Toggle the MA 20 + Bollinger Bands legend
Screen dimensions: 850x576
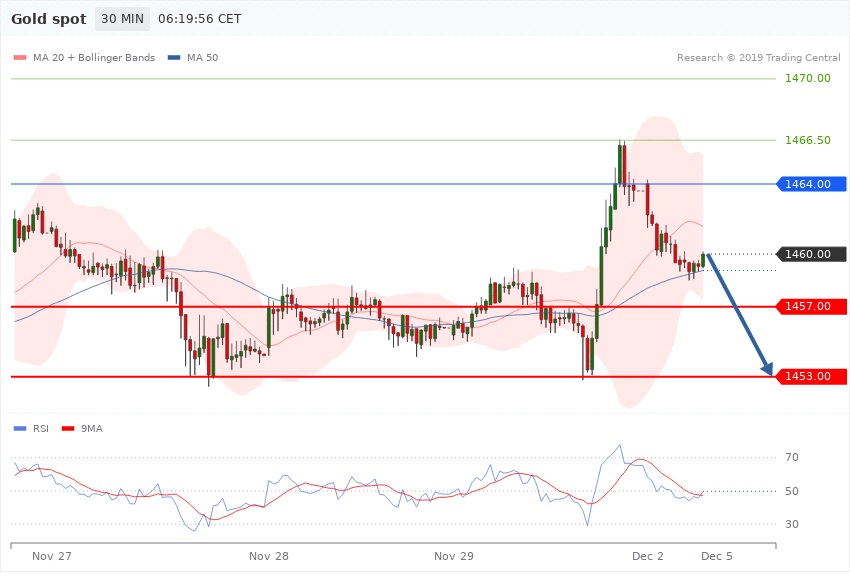[85, 57]
